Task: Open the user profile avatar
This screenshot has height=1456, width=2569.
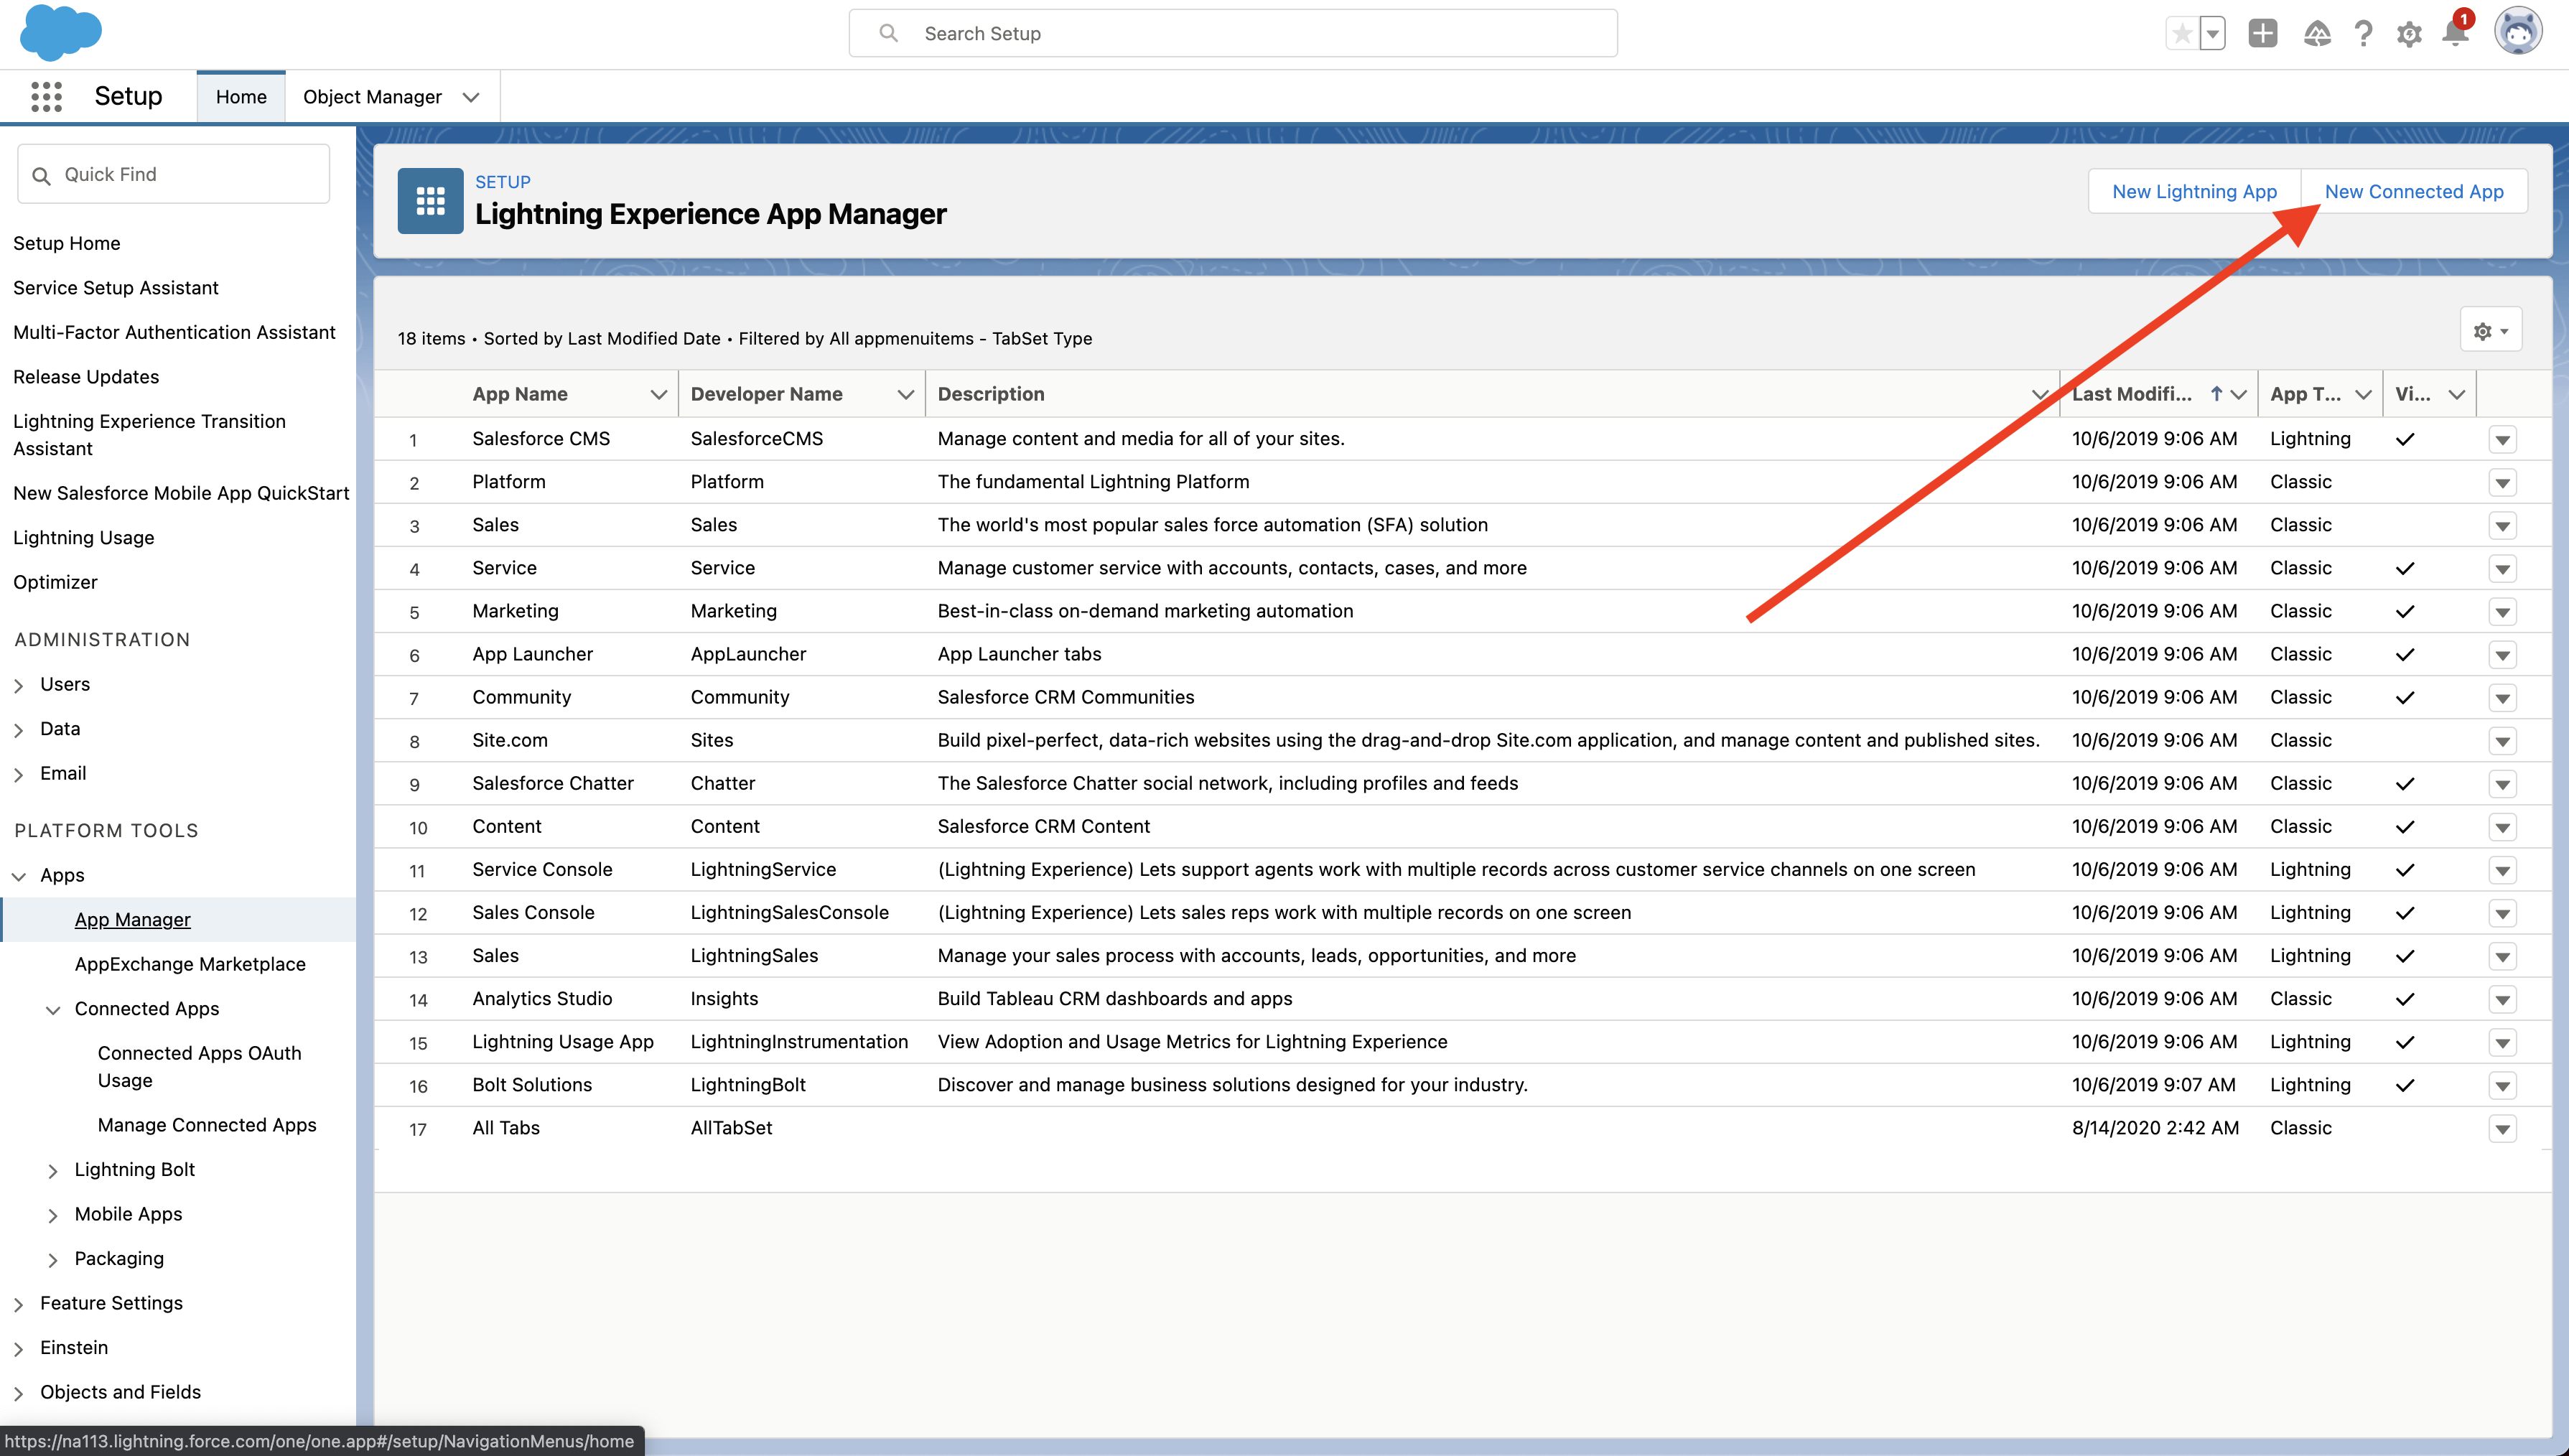Action: click(x=2518, y=32)
